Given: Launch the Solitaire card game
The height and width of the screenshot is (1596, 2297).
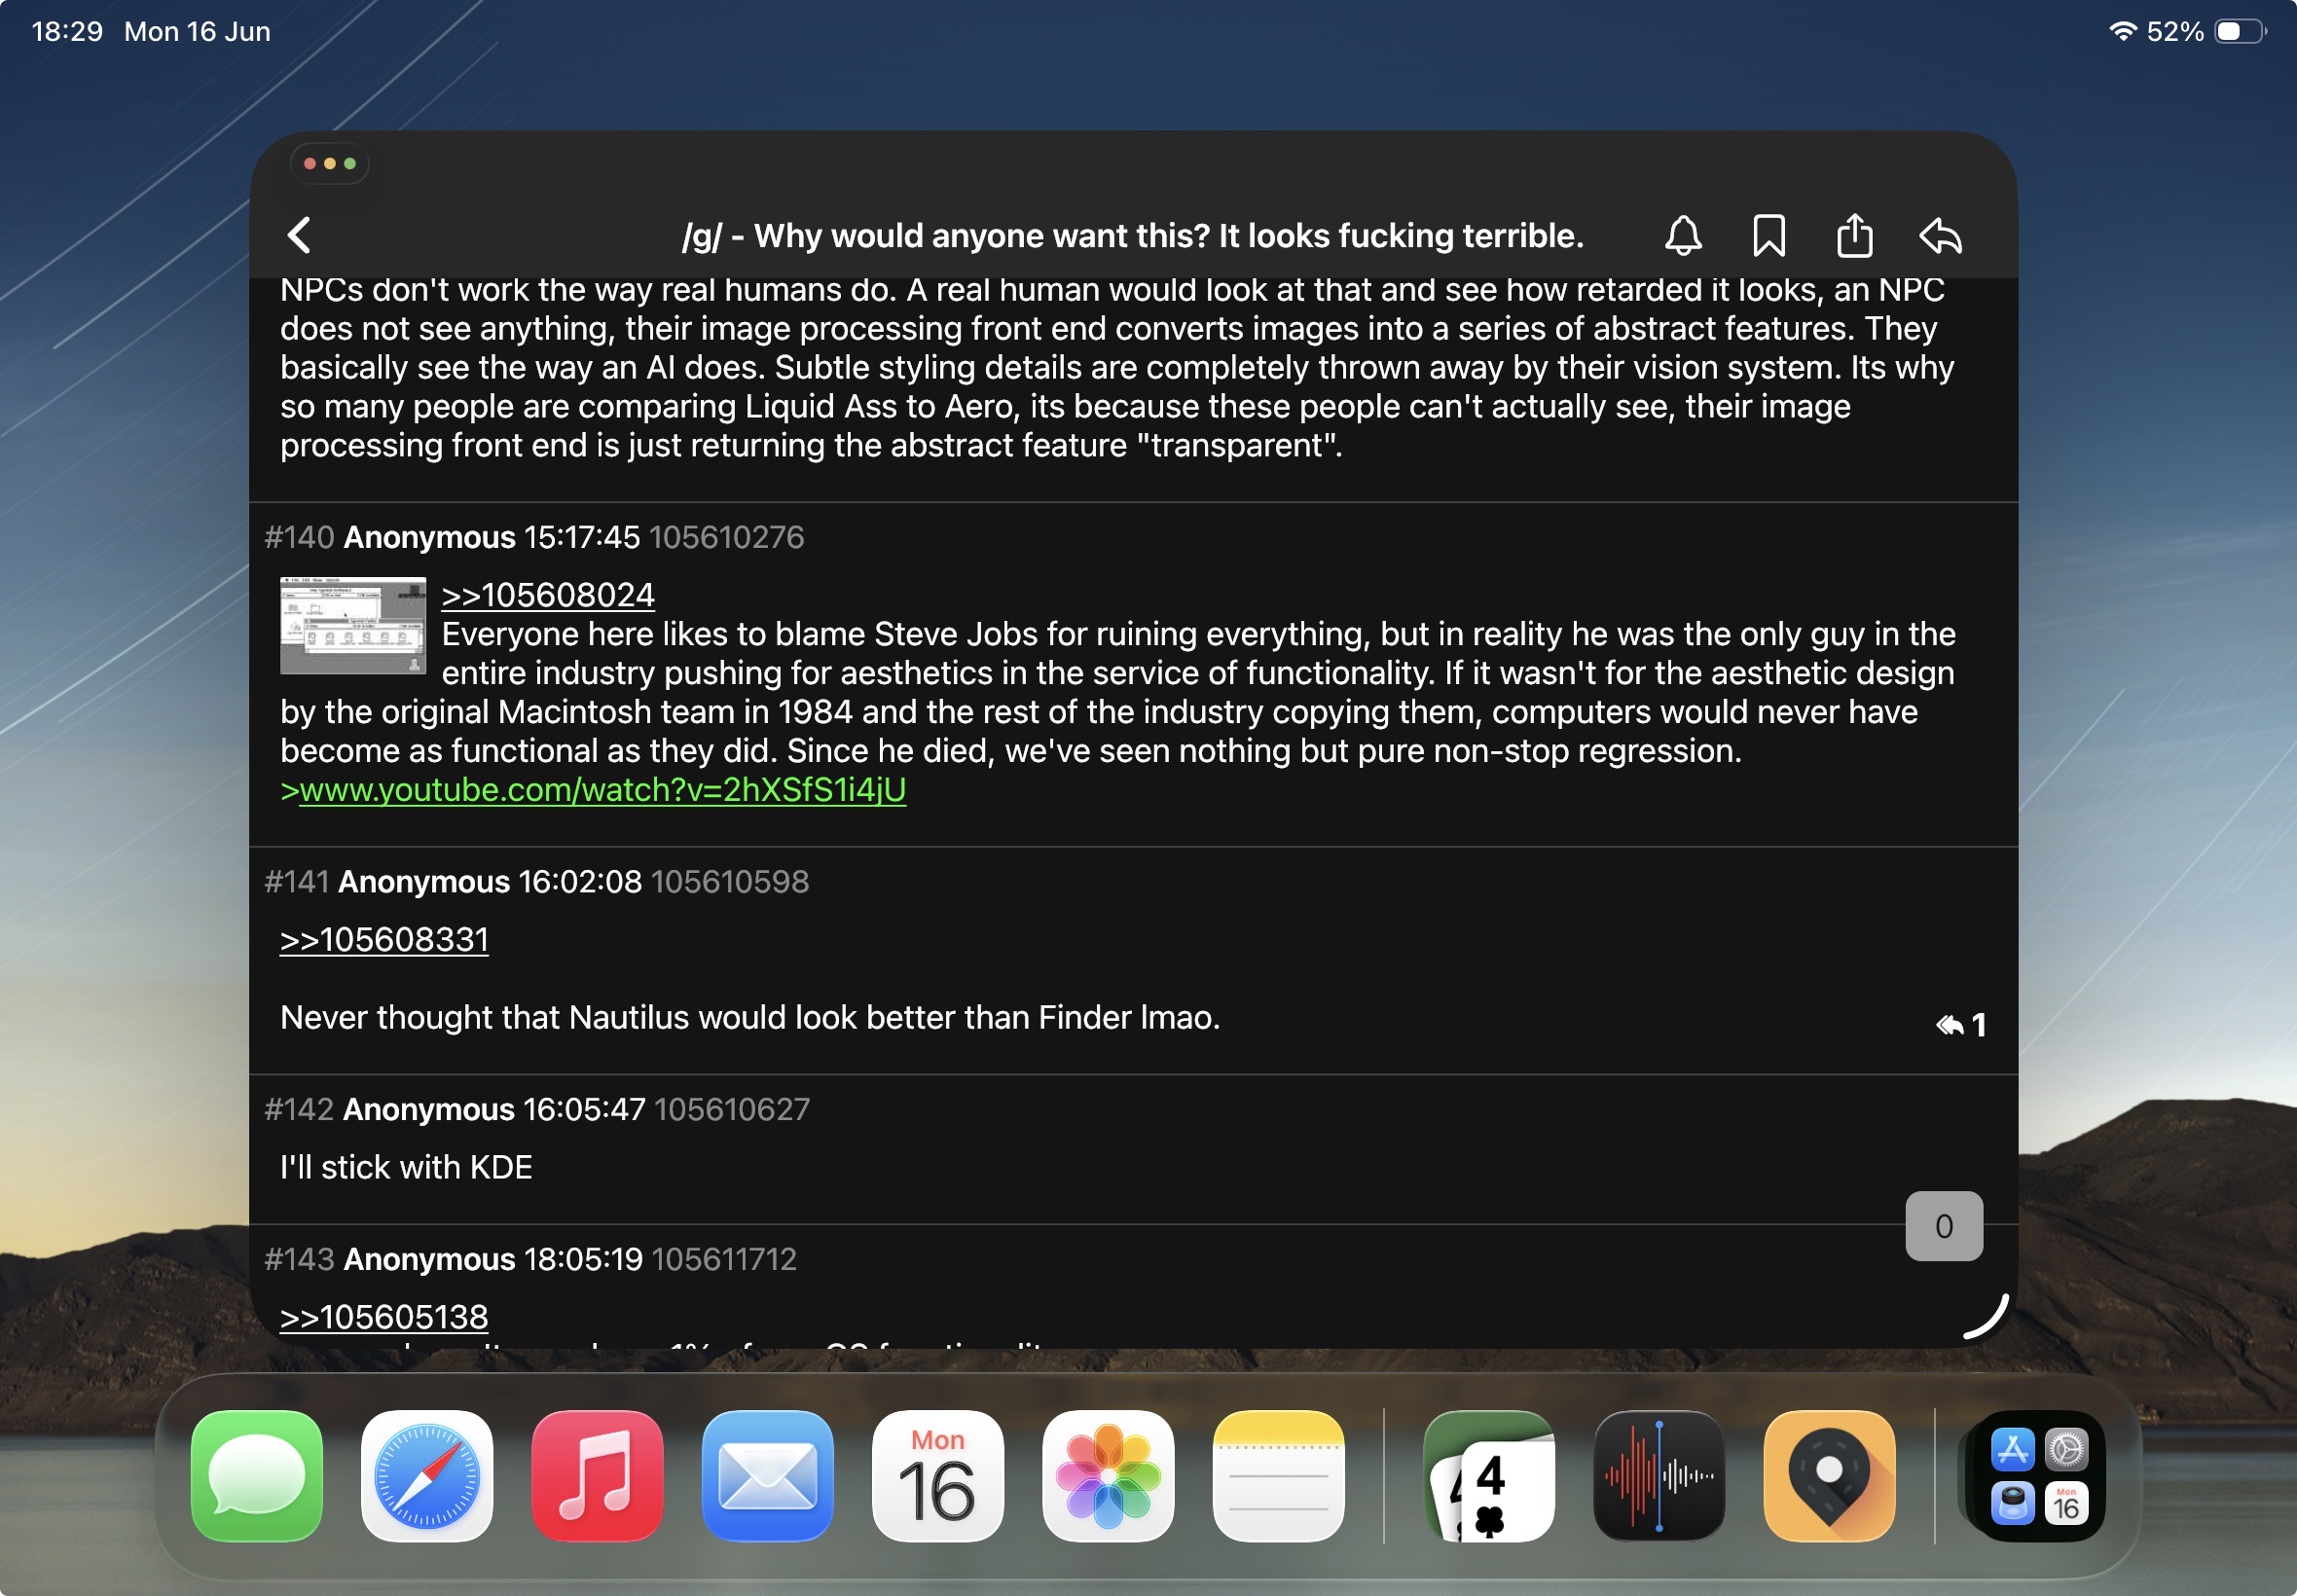Looking at the screenshot, I should tap(1489, 1476).
